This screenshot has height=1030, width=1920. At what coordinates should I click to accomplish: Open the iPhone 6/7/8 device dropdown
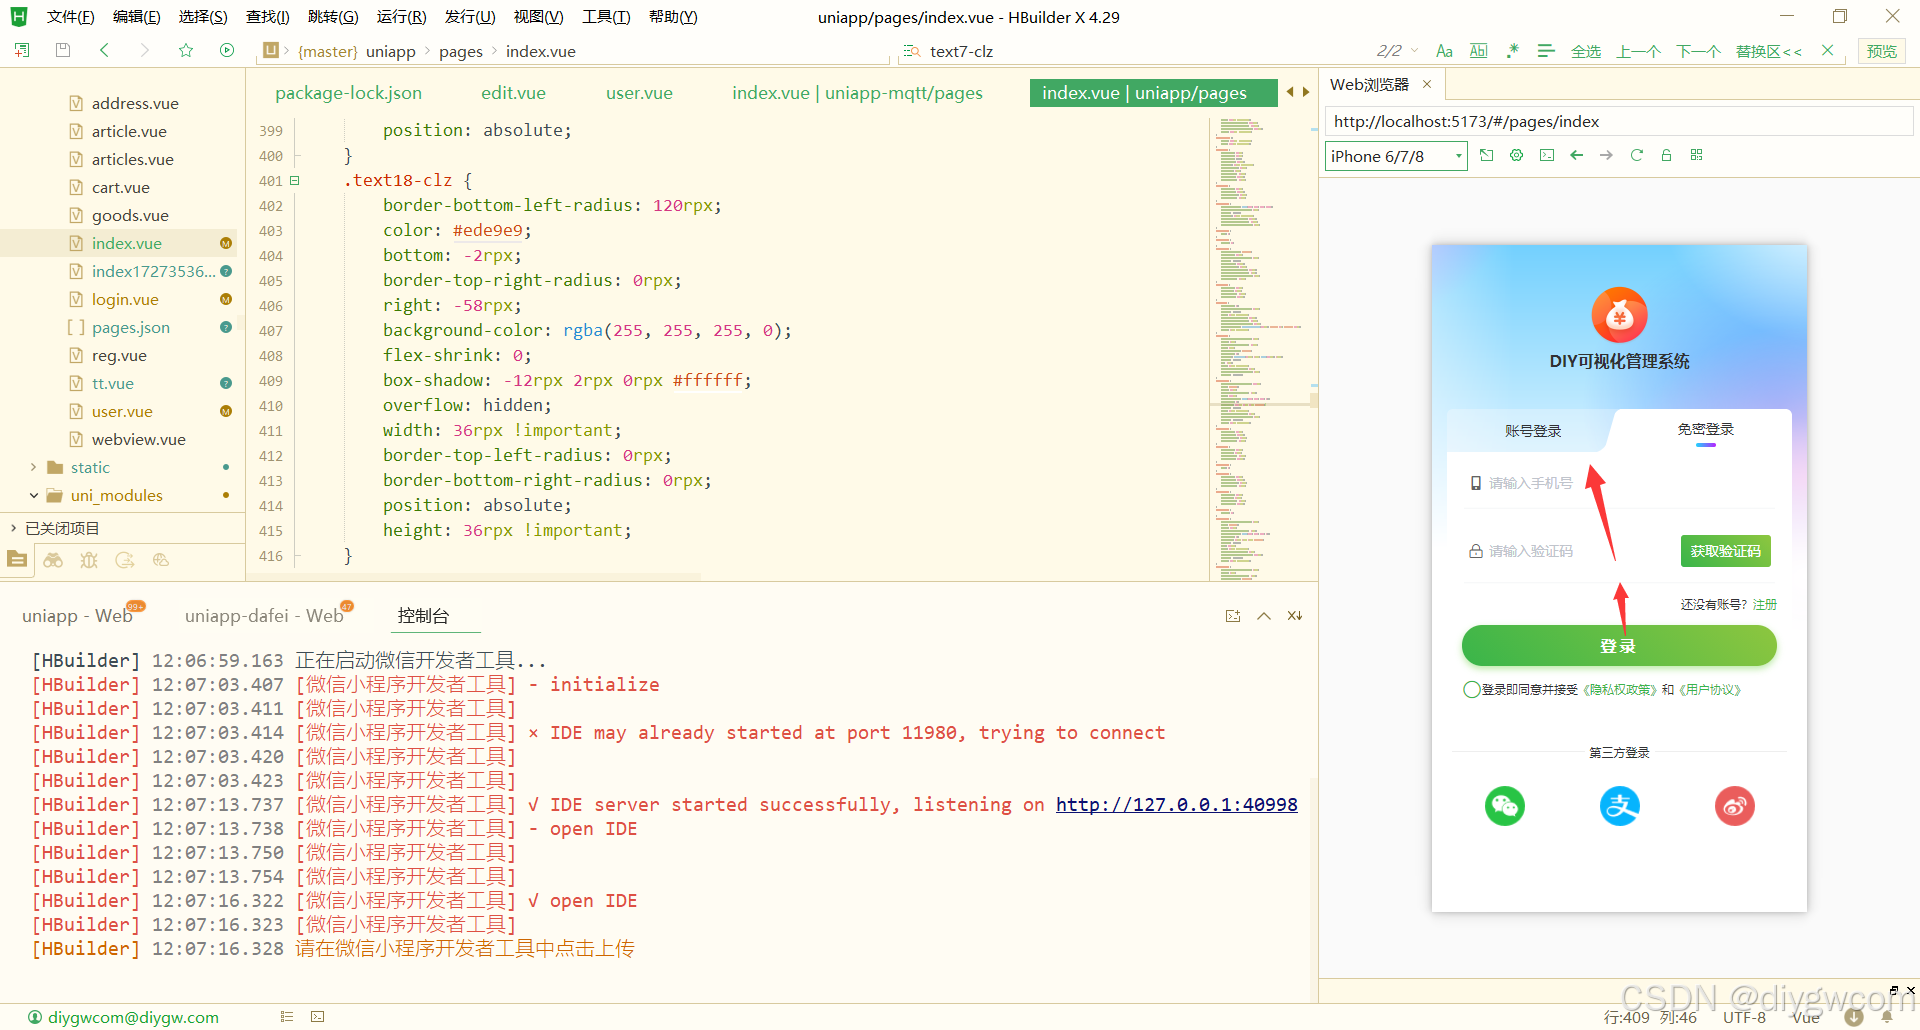1396,156
